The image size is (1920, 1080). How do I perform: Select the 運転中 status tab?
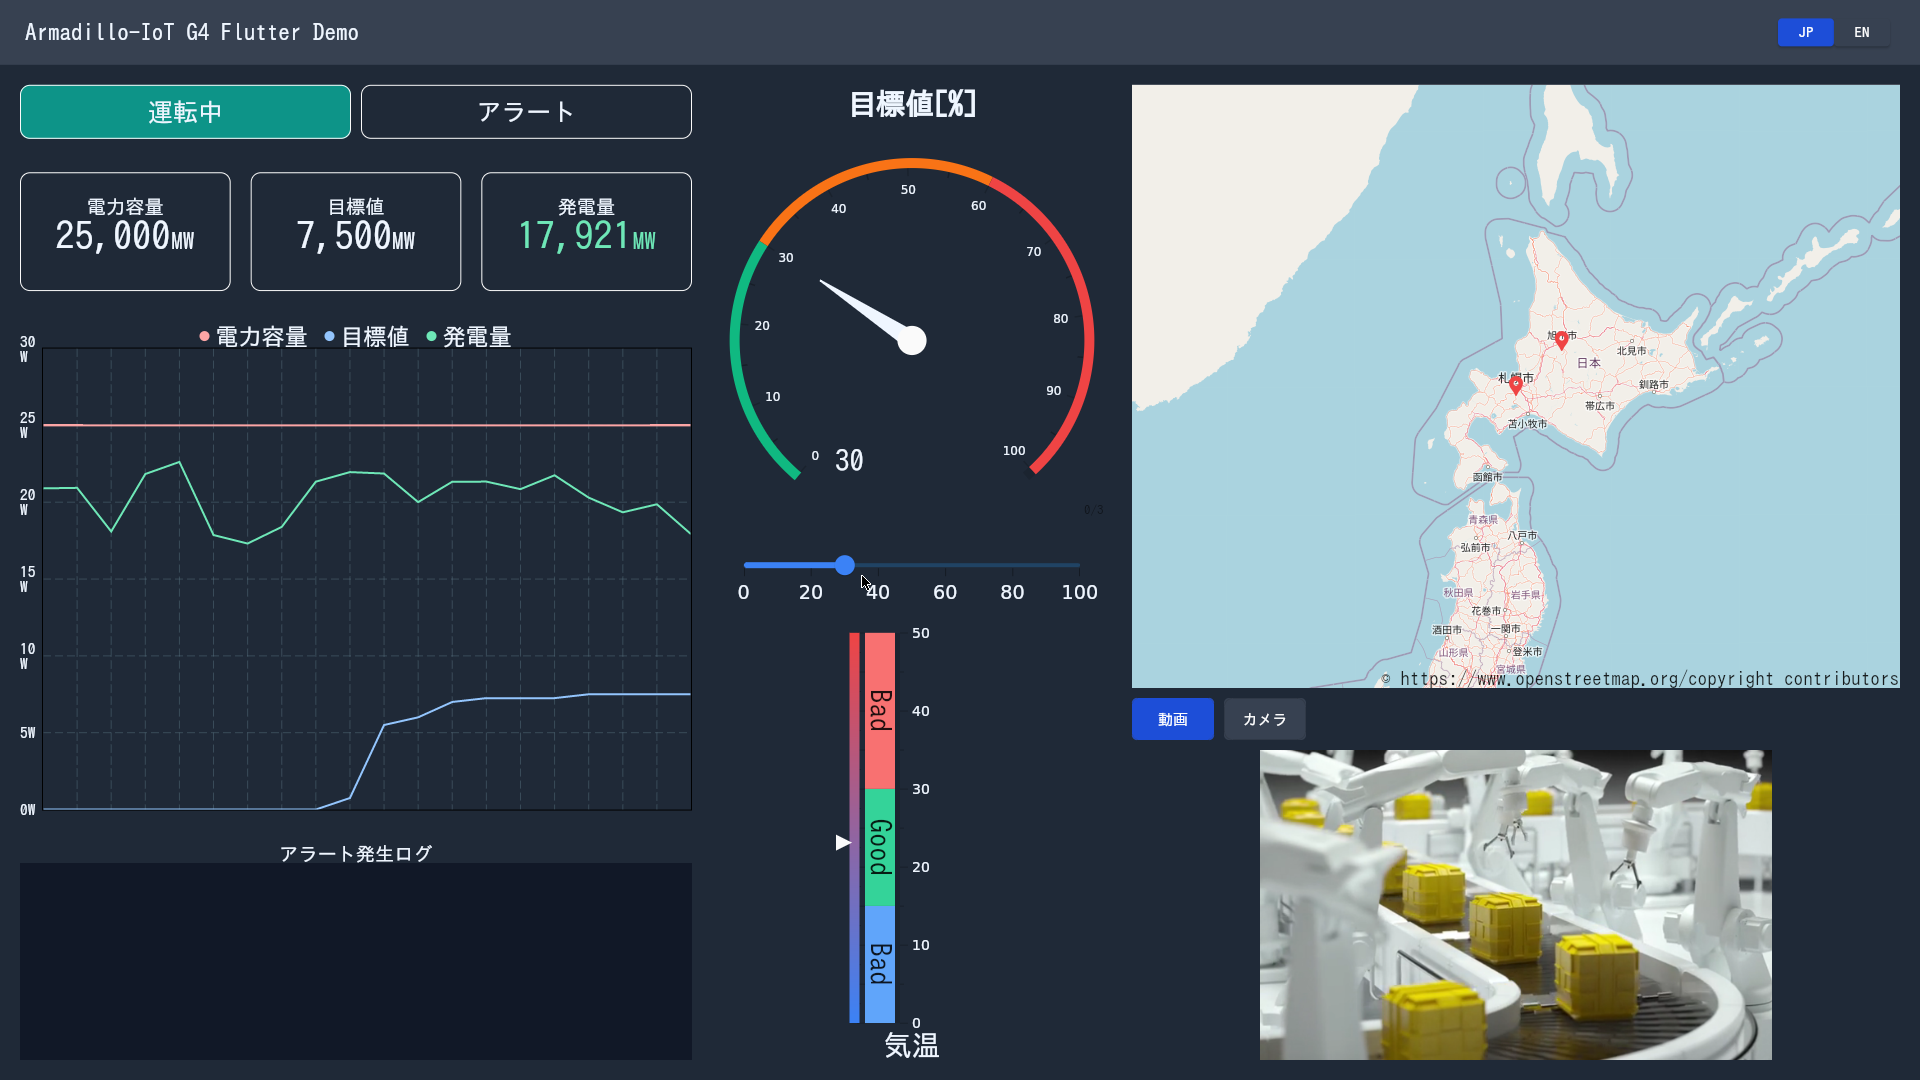[185, 112]
